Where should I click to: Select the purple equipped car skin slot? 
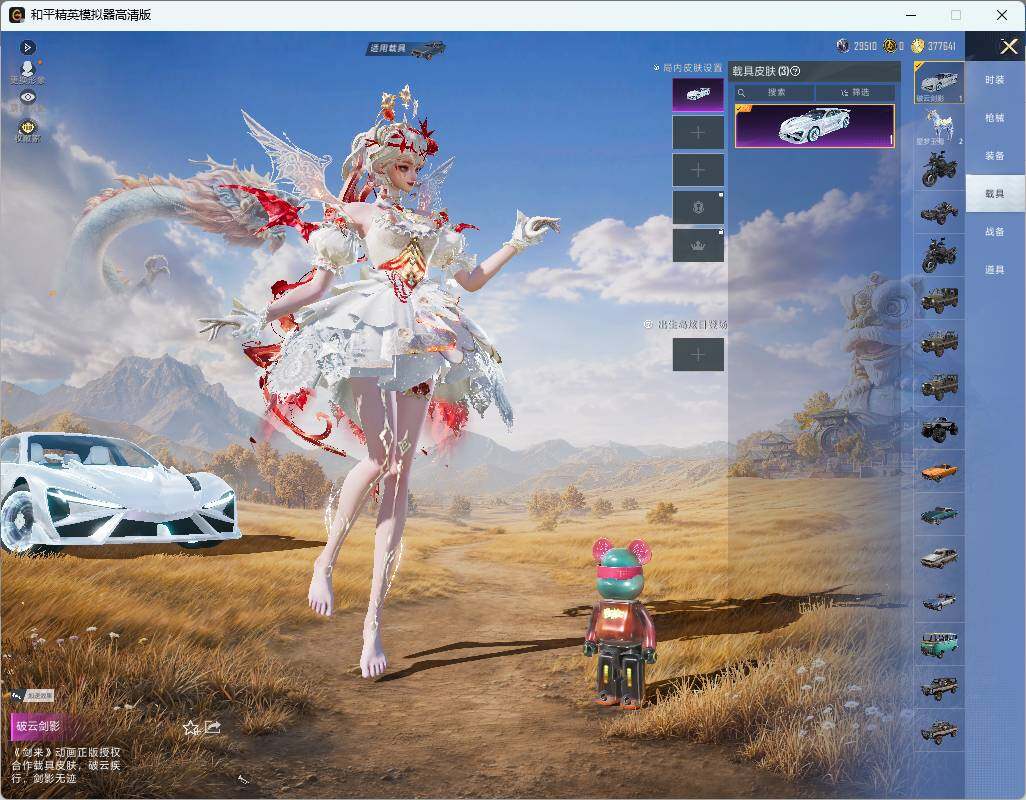point(698,95)
